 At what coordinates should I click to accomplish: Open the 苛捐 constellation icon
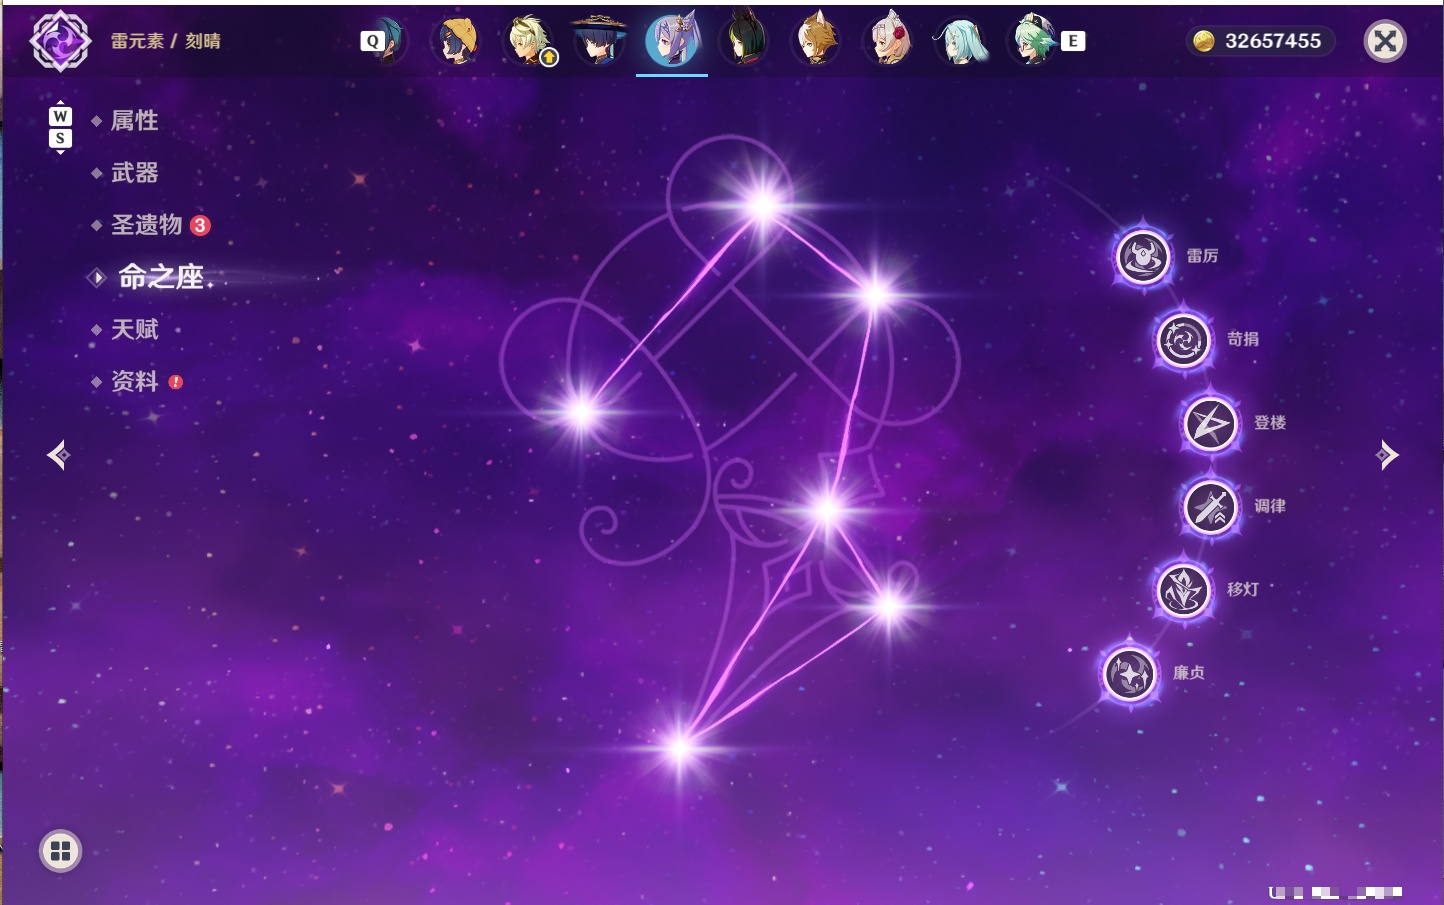pyautogui.click(x=1184, y=340)
